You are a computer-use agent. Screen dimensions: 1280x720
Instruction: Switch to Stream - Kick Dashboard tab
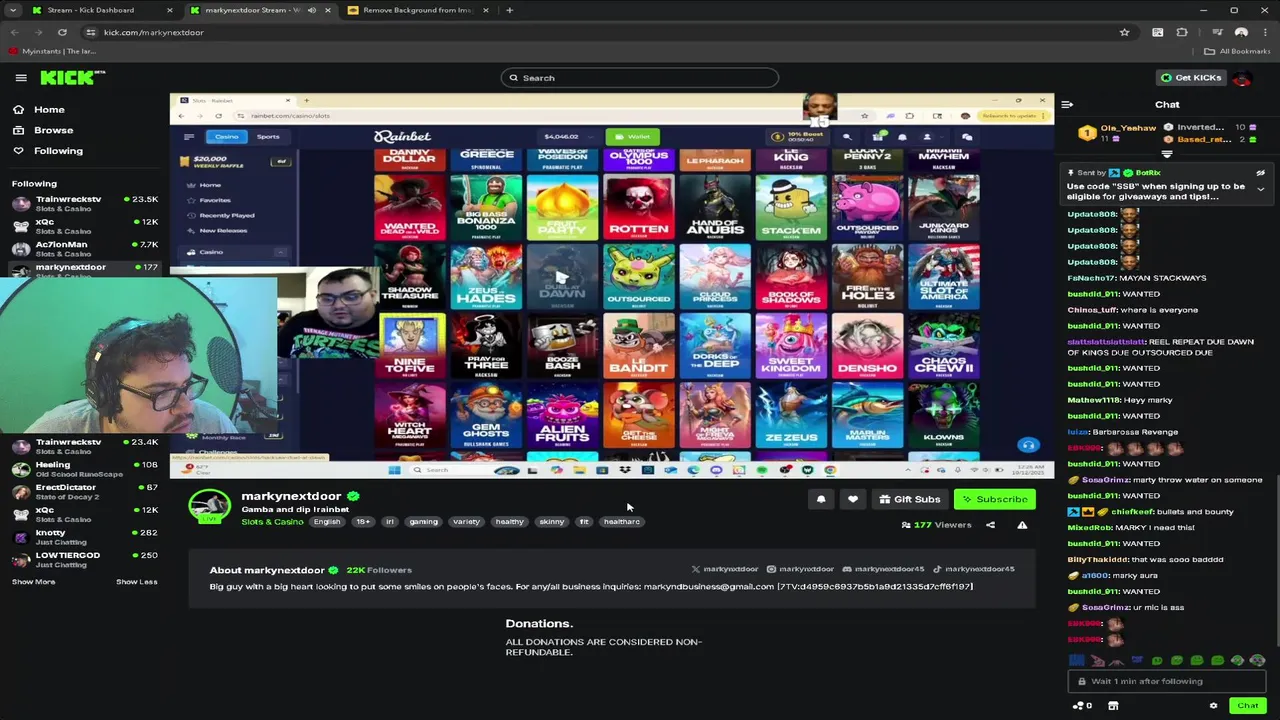98,10
